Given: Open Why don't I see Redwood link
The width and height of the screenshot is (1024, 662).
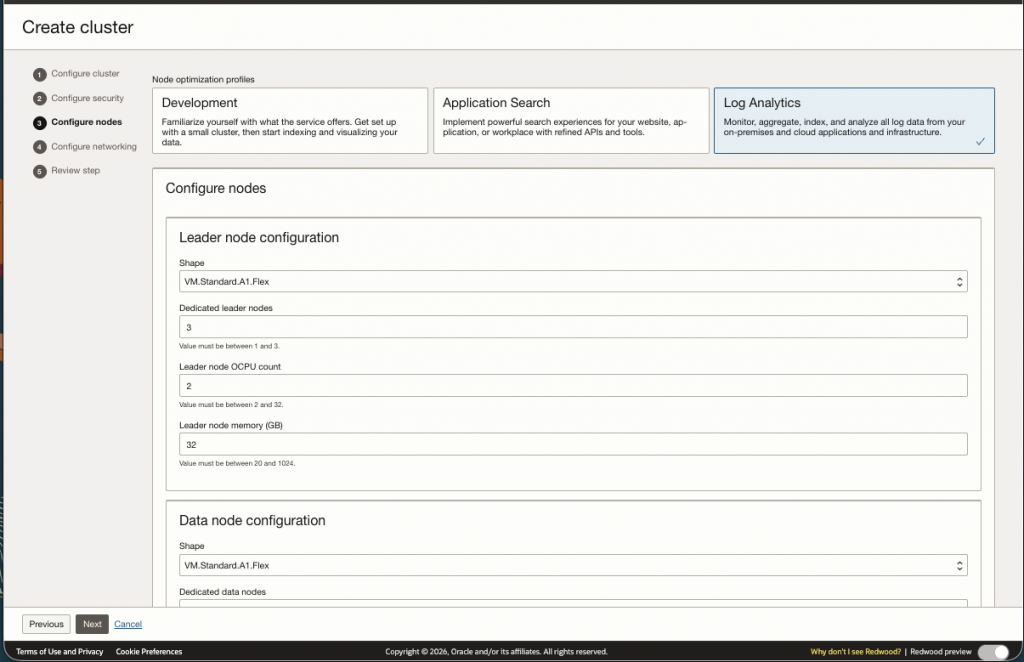Looking at the screenshot, I should [856, 652].
